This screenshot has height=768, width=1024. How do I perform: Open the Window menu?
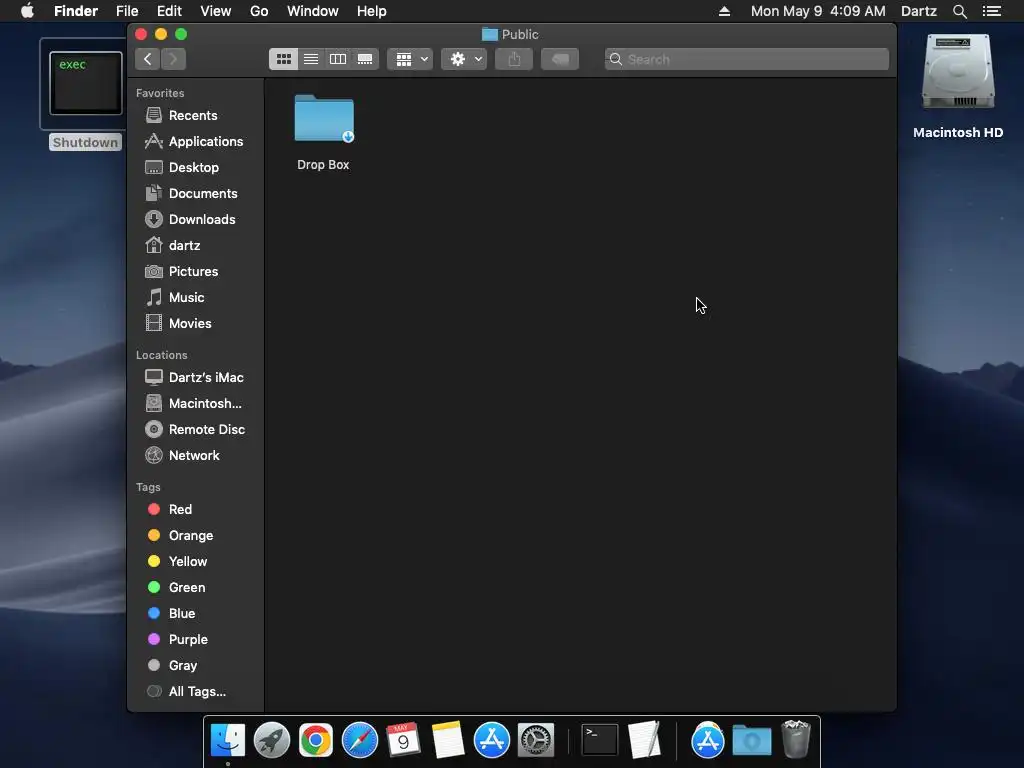pos(313,11)
